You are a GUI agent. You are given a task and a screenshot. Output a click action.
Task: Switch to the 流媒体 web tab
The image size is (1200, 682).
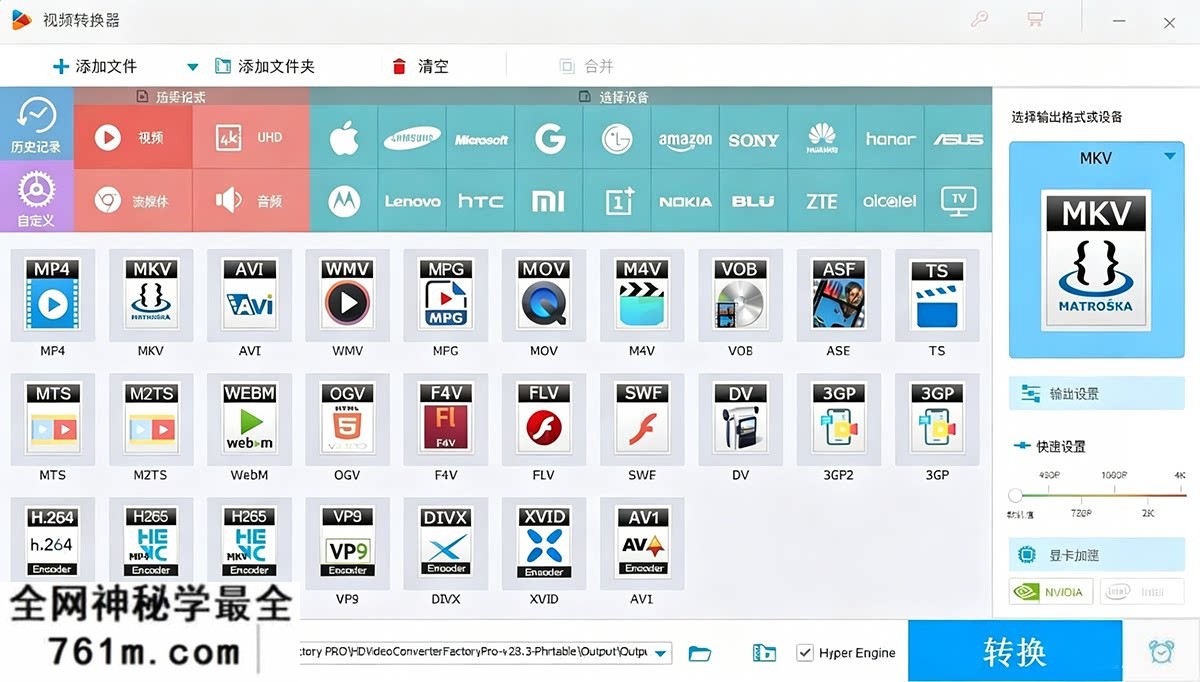[x=132, y=201]
